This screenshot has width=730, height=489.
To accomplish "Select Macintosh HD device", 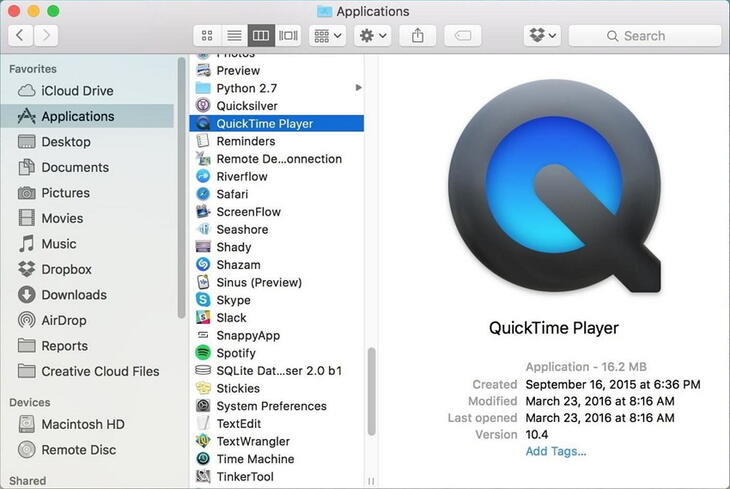I will [x=87, y=424].
